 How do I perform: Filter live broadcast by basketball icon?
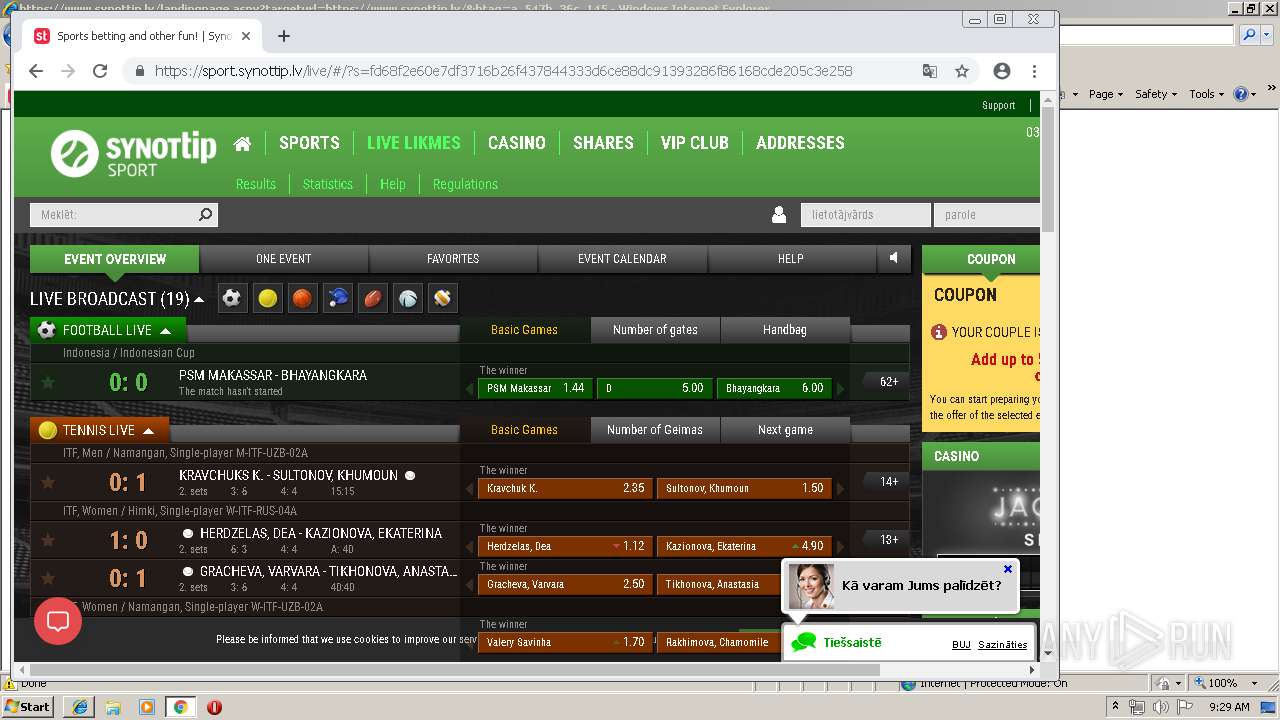click(302, 298)
